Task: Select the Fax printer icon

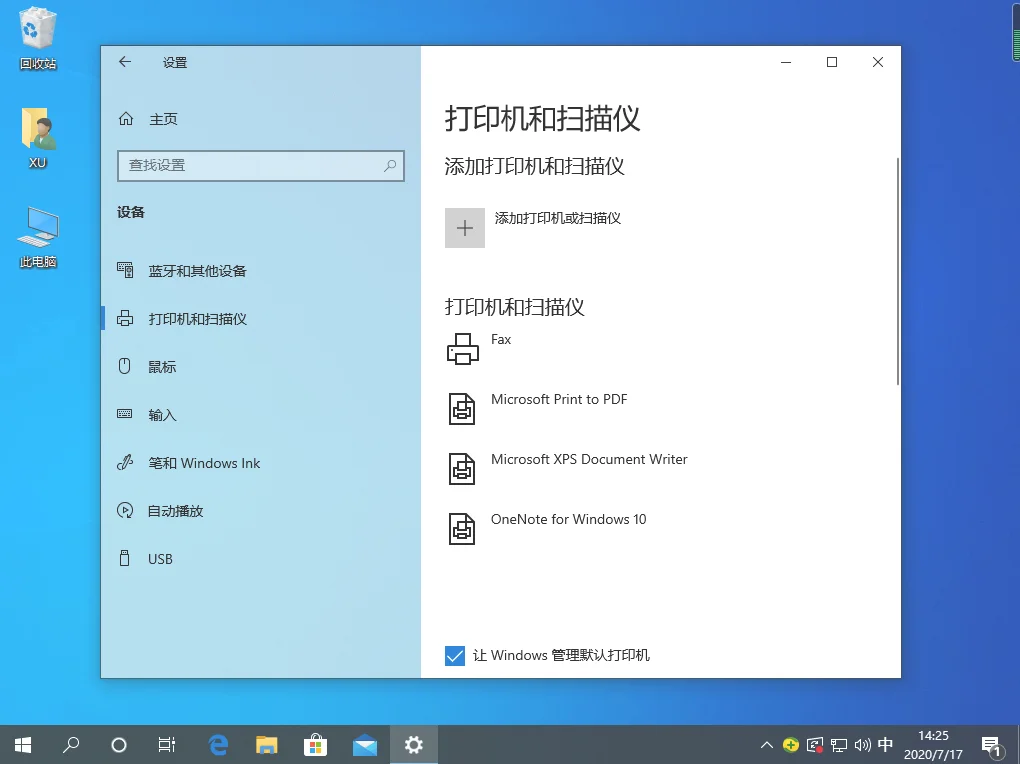Action: point(463,349)
